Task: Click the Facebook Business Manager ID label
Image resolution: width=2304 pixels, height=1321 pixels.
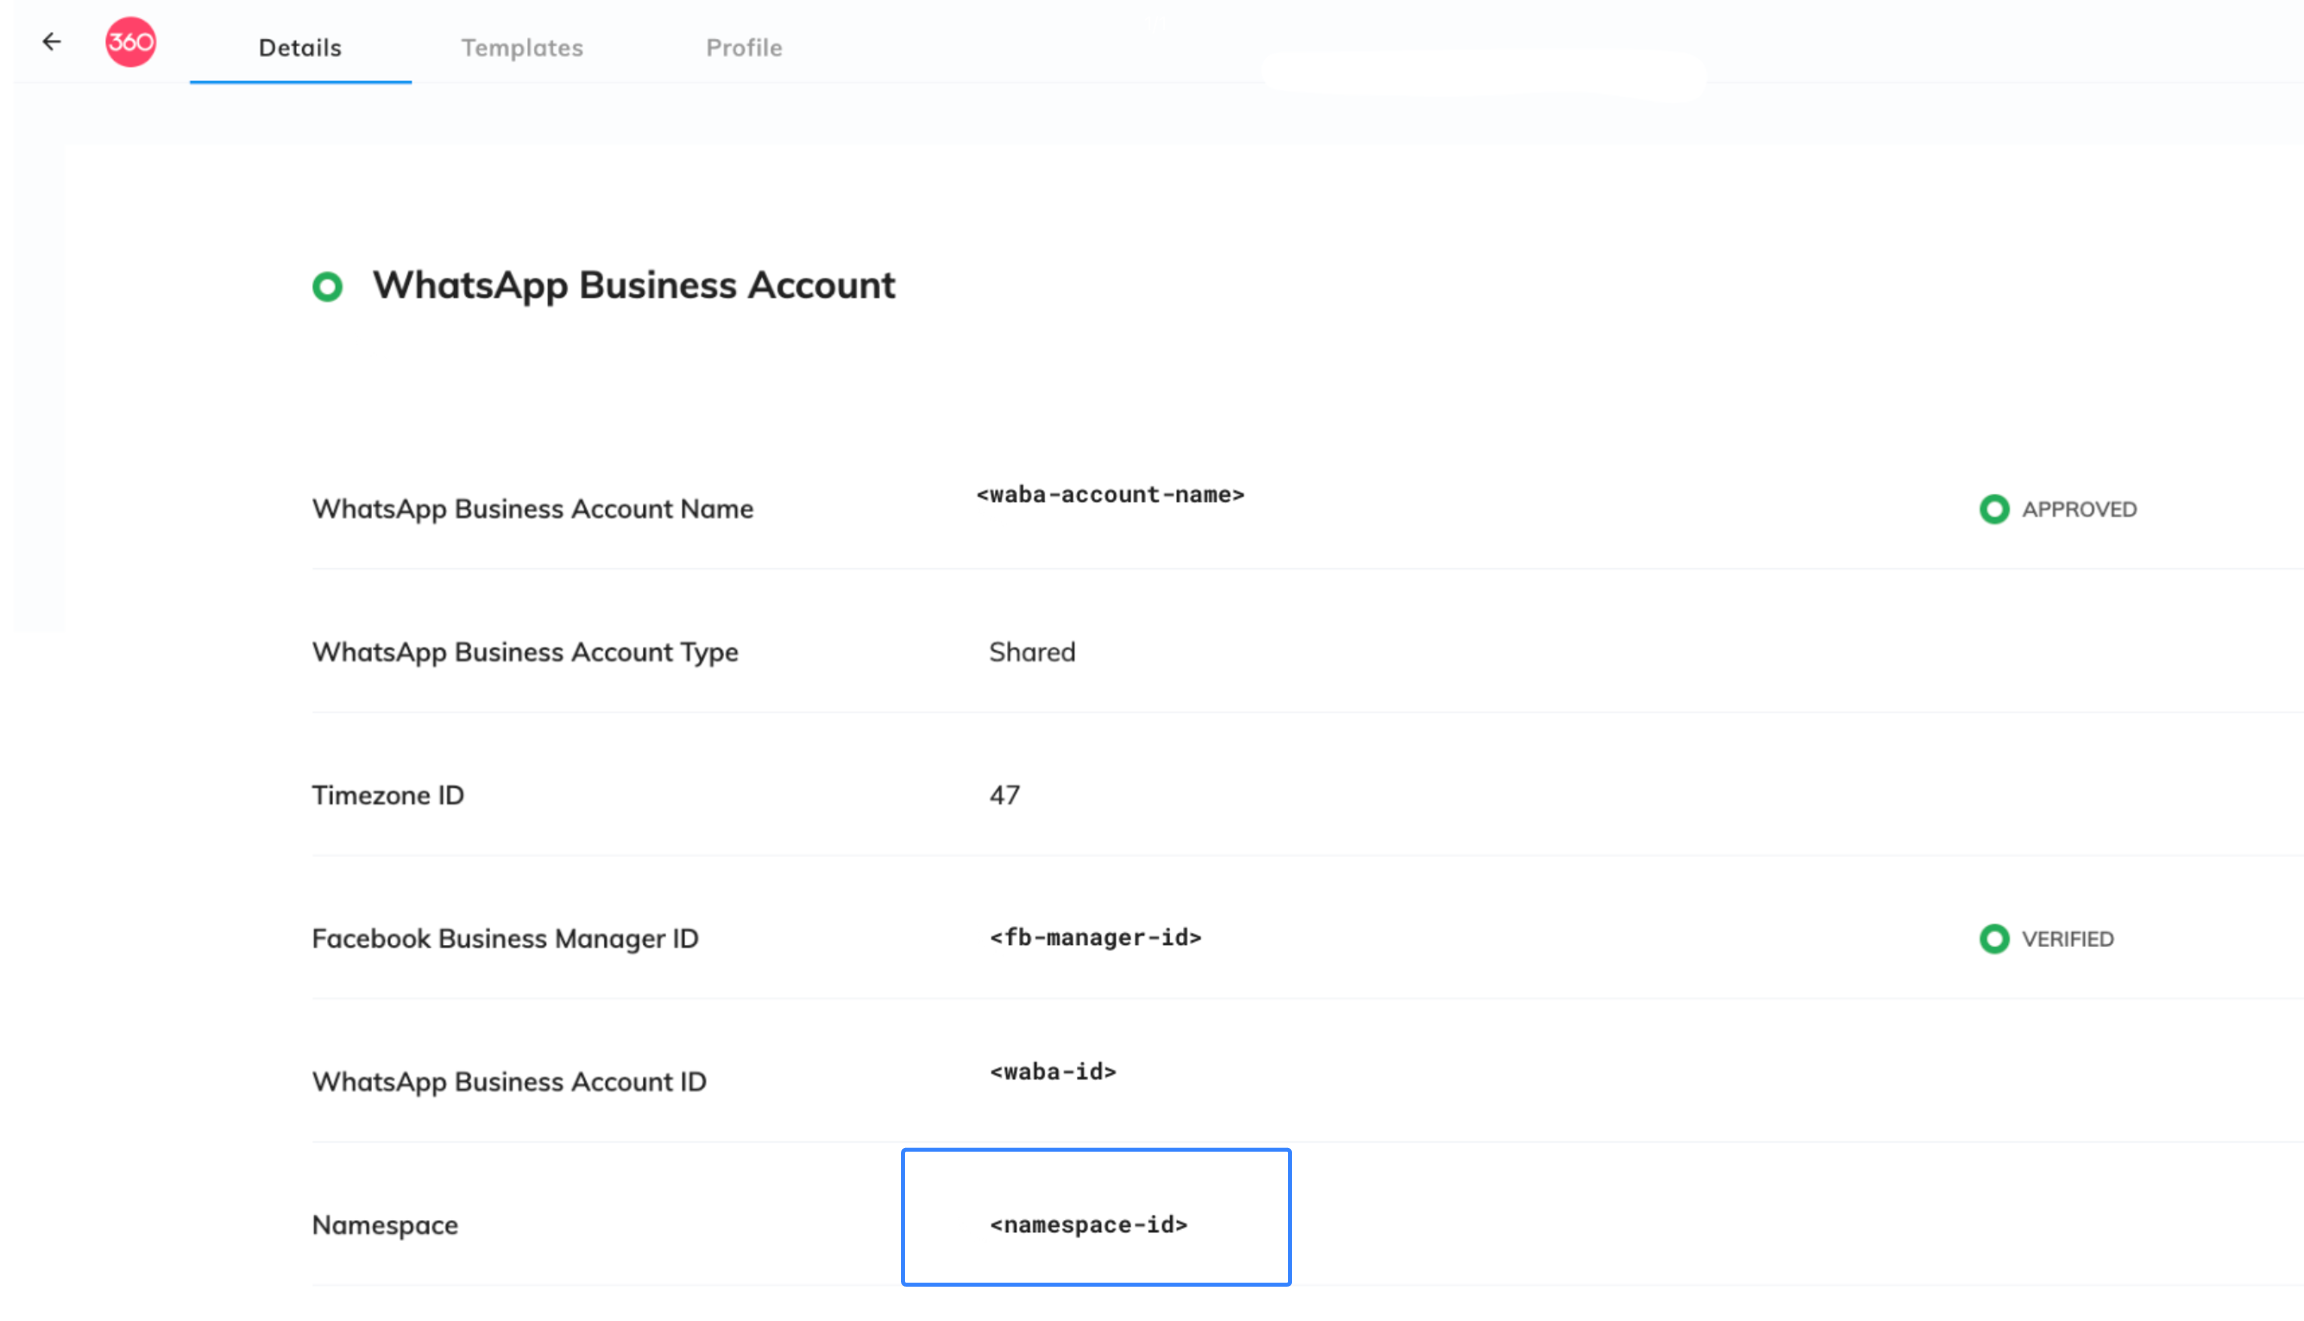Action: pyautogui.click(x=505, y=939)
